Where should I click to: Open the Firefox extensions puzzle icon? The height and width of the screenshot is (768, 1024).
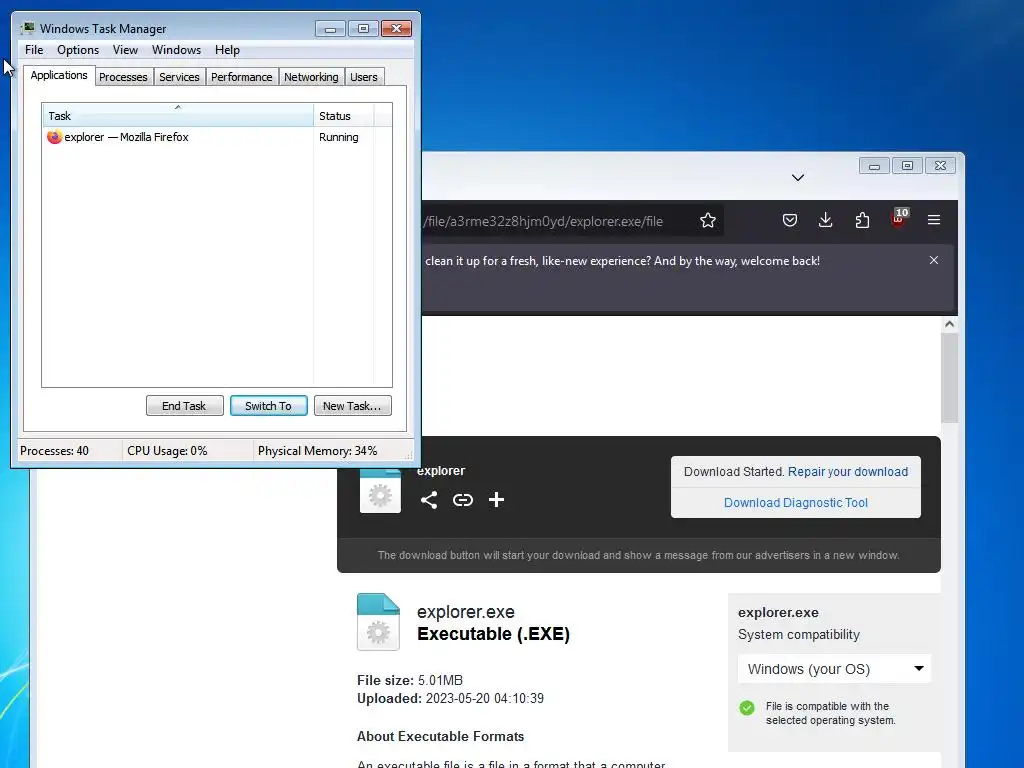click(x=862, y=221)
